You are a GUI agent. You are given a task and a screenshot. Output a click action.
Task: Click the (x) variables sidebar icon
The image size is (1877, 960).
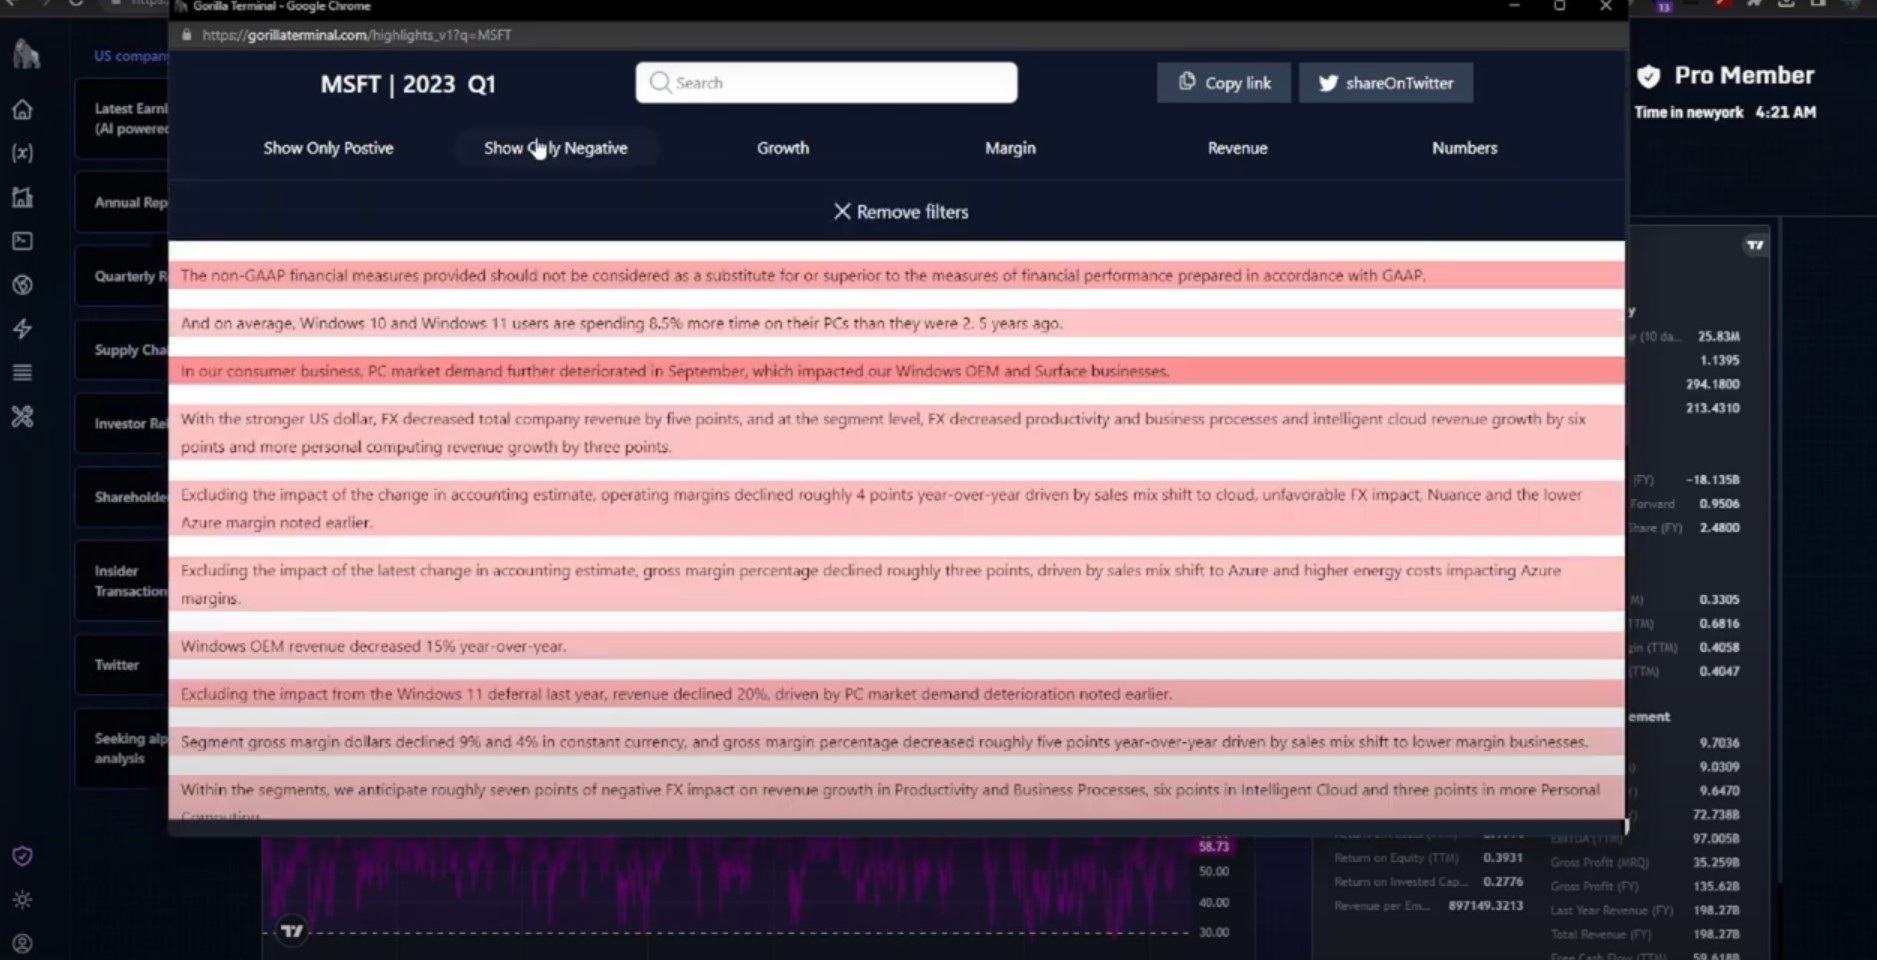(x=22, y=153)
